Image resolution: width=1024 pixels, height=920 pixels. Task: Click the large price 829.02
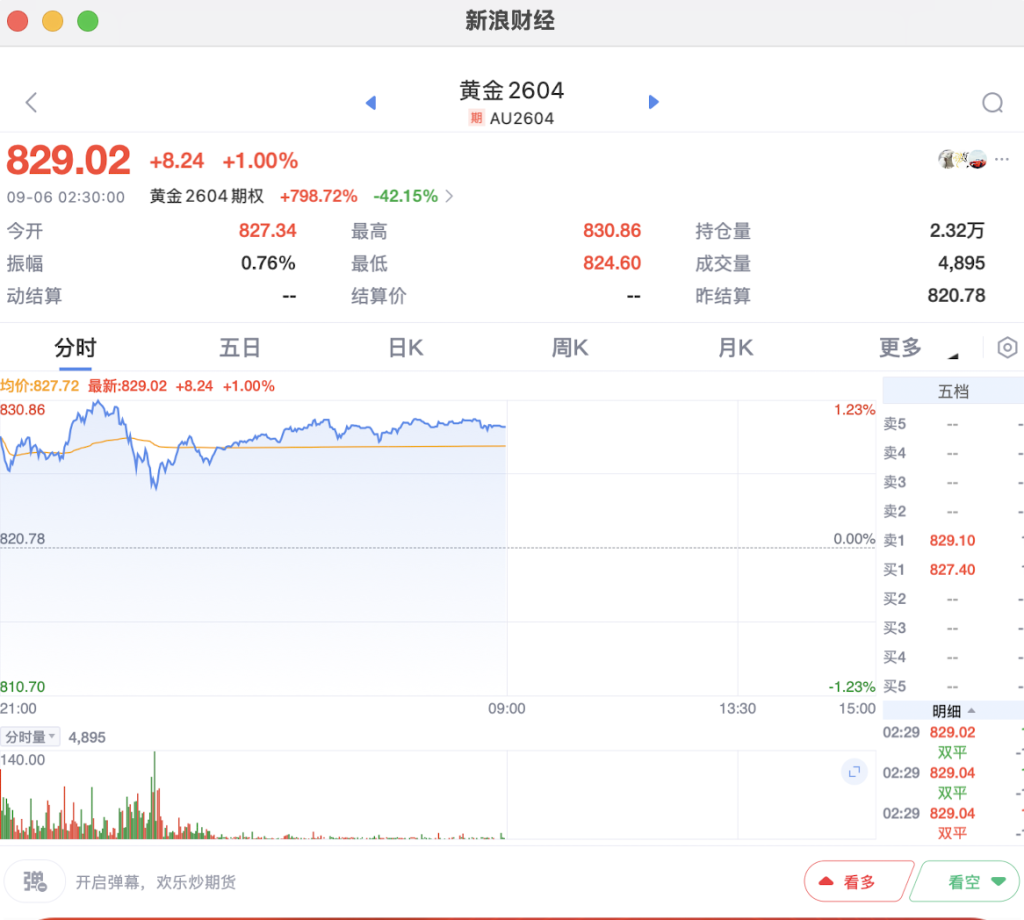(x=69, y=161)
